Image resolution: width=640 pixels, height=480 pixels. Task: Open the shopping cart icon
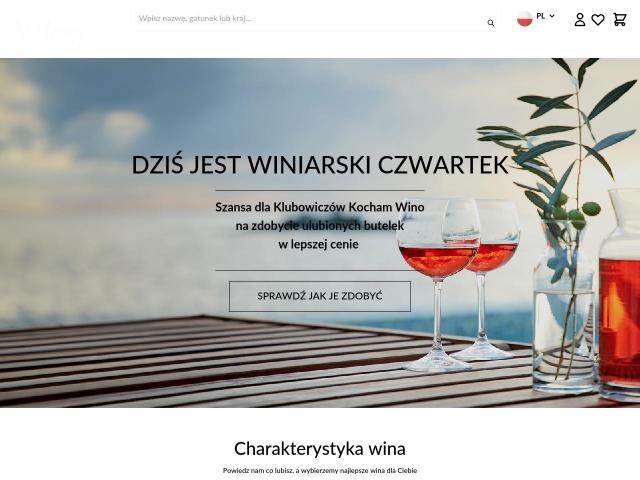pos(620,20)
